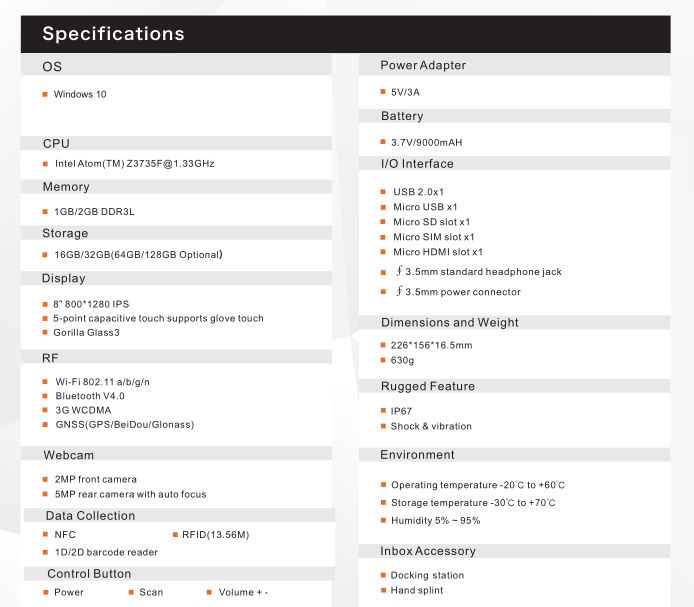Click the orange bullet beside Docking station

(x=383, y=575)
